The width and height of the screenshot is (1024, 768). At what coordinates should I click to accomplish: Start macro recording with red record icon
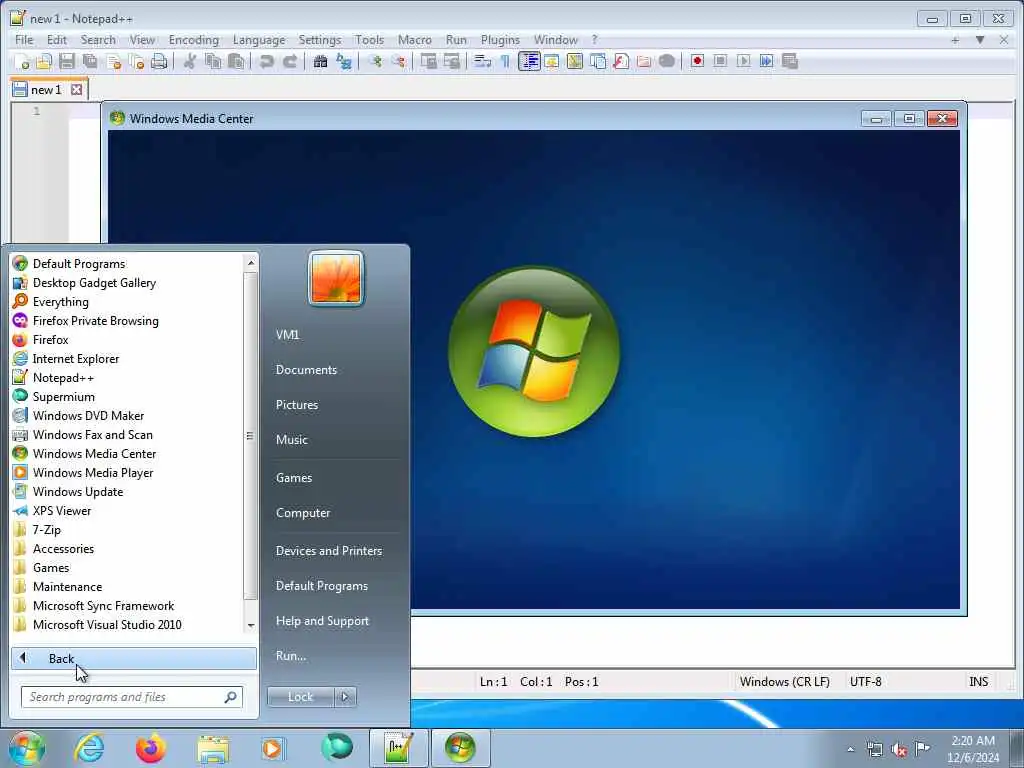click(x=697, y=61)
